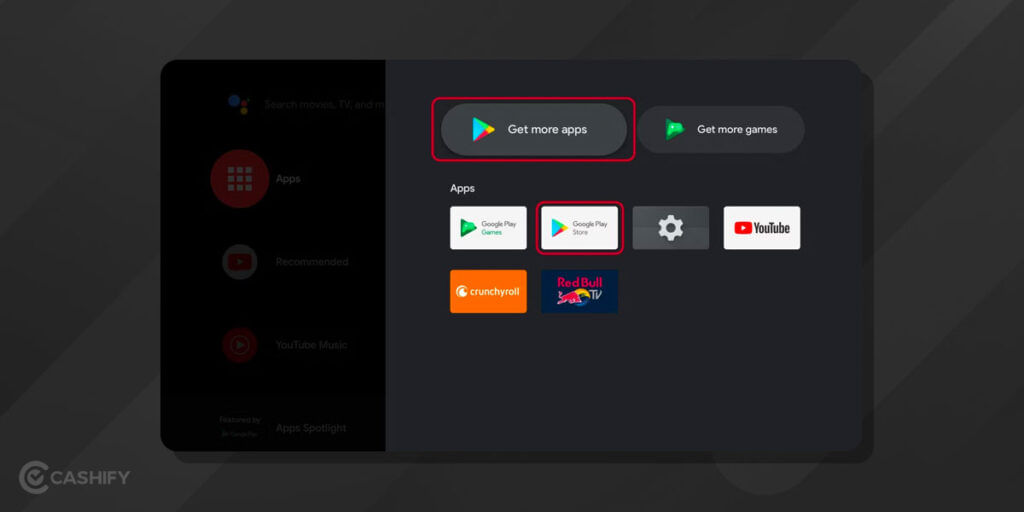The height and width of the screenshot is (512, 1024).
Task: Launch the YouTube app tile
Action: [761, 228]
